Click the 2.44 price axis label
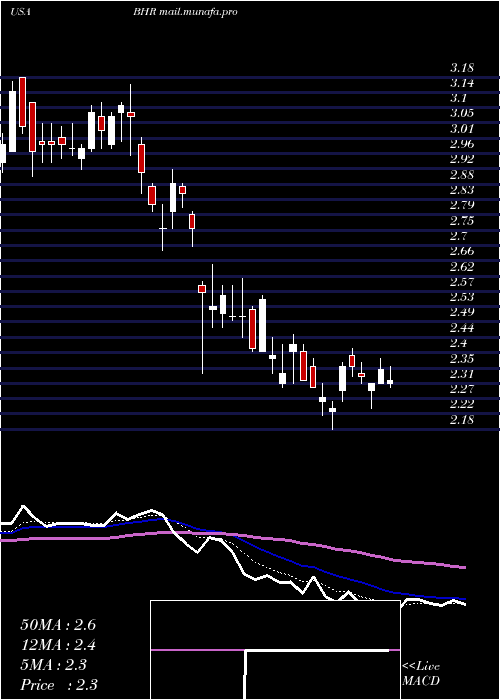 pyautogui.click(x=462, y=328)
